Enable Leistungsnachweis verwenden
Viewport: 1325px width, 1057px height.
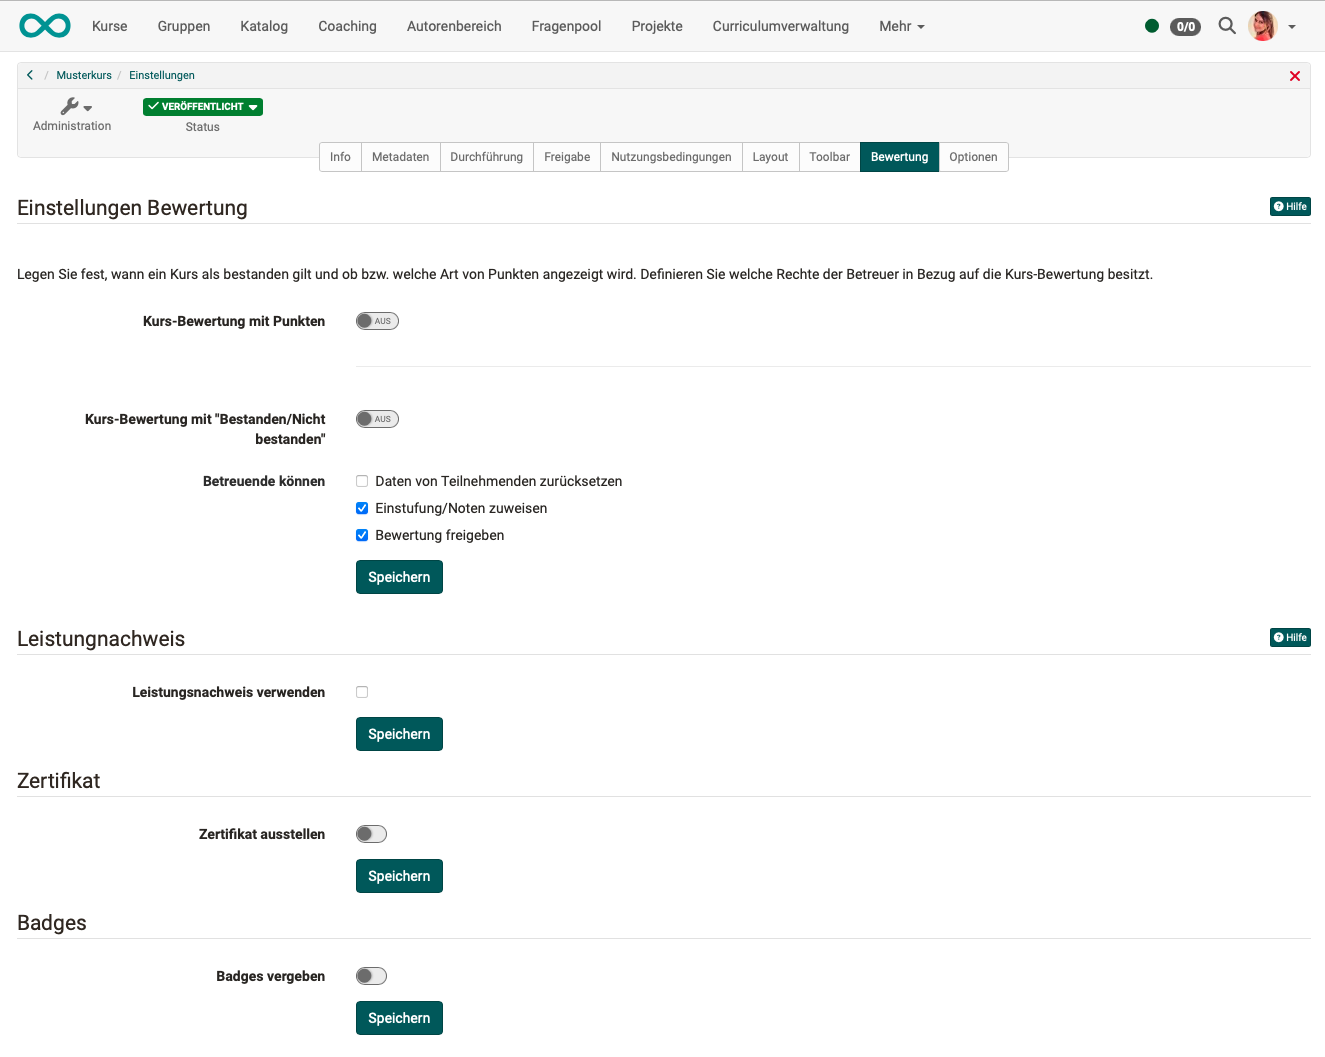pyautogui.click(x=362, y=691)
